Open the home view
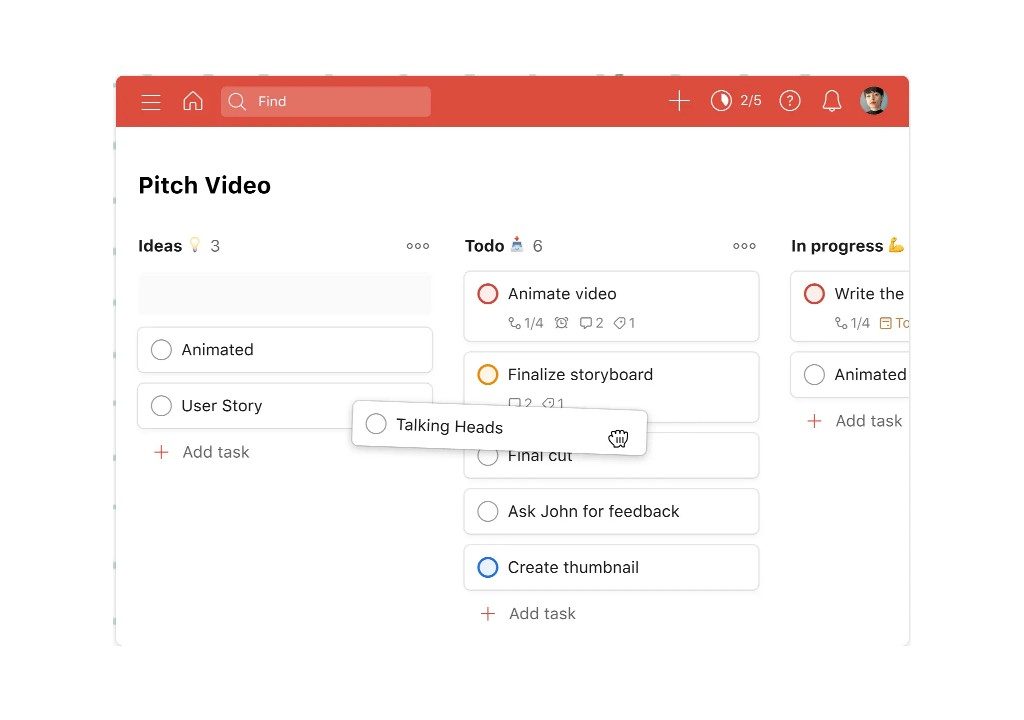1024x720 pixels. [193, 101]
